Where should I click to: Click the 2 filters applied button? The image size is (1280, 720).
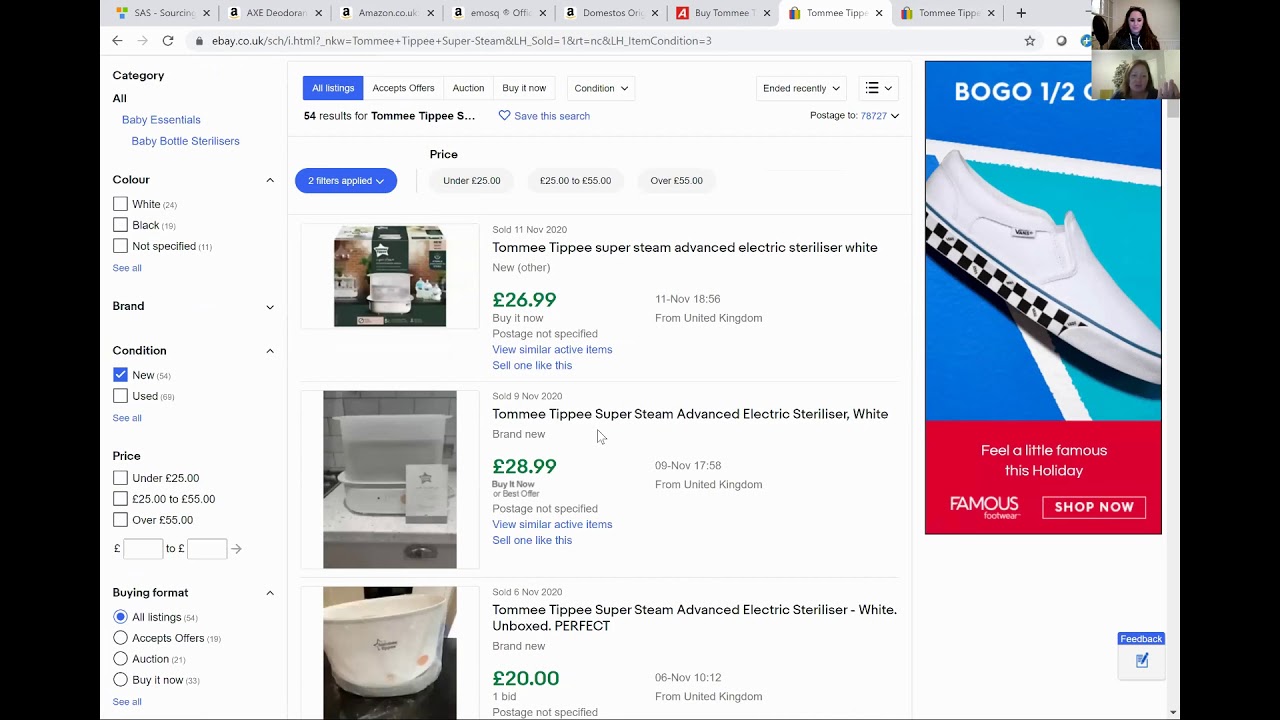[346, 181]
